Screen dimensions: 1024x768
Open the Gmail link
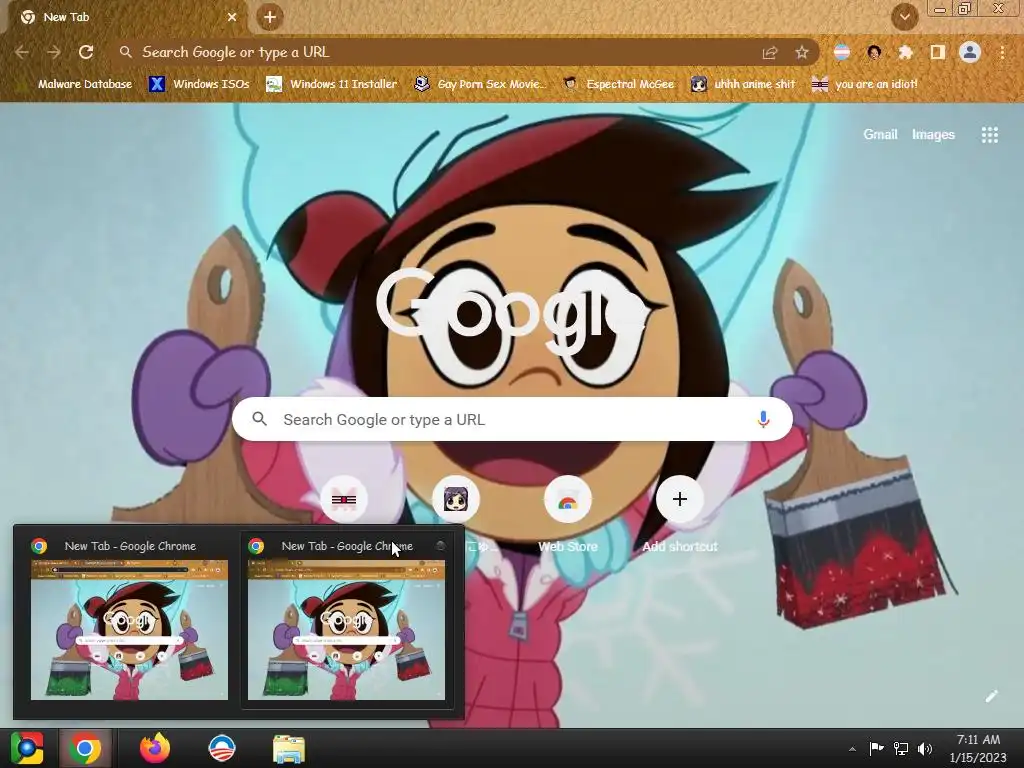click(x=880, y=135)
